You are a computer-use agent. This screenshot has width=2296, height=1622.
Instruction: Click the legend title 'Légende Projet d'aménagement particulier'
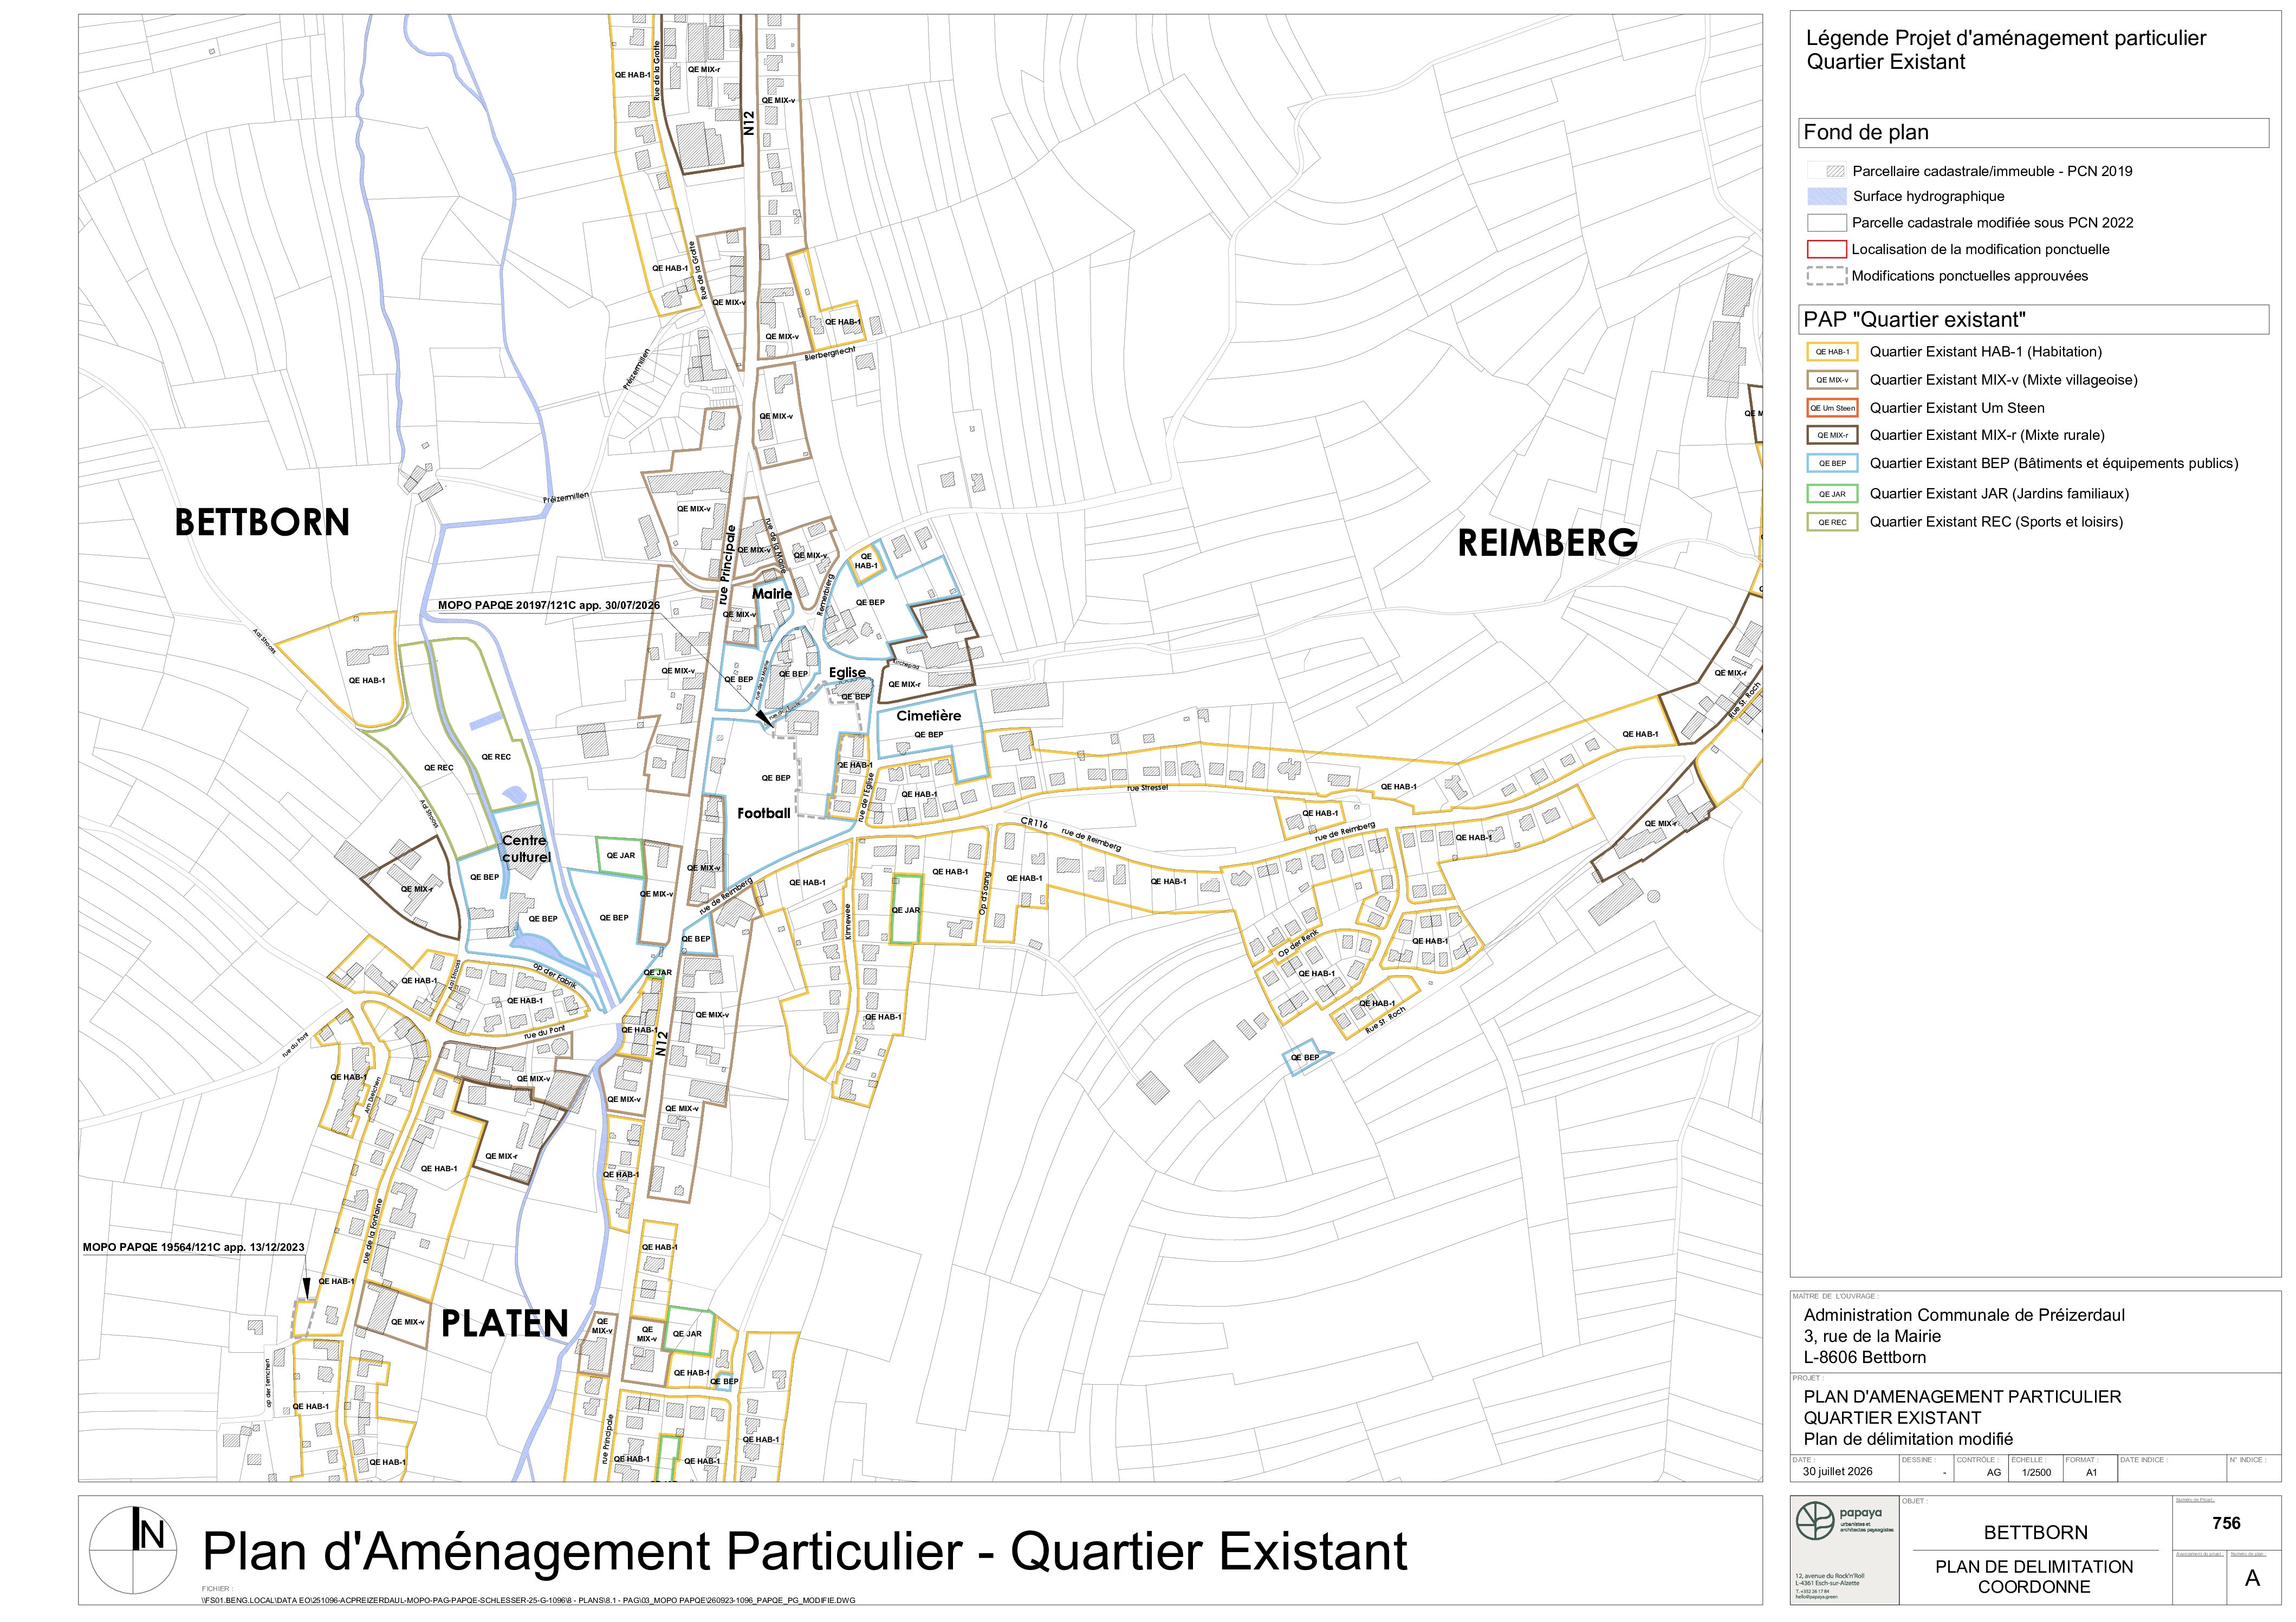(x=2006, y=38)
